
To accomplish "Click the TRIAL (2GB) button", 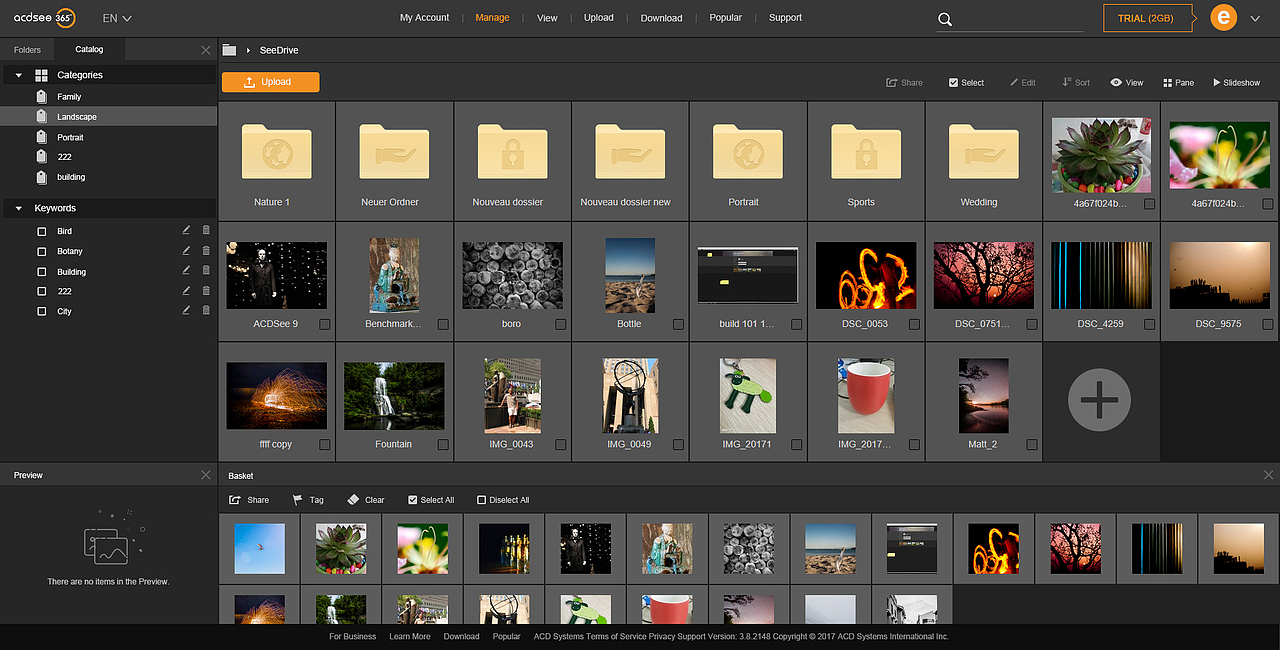I will click(1146, 18).
